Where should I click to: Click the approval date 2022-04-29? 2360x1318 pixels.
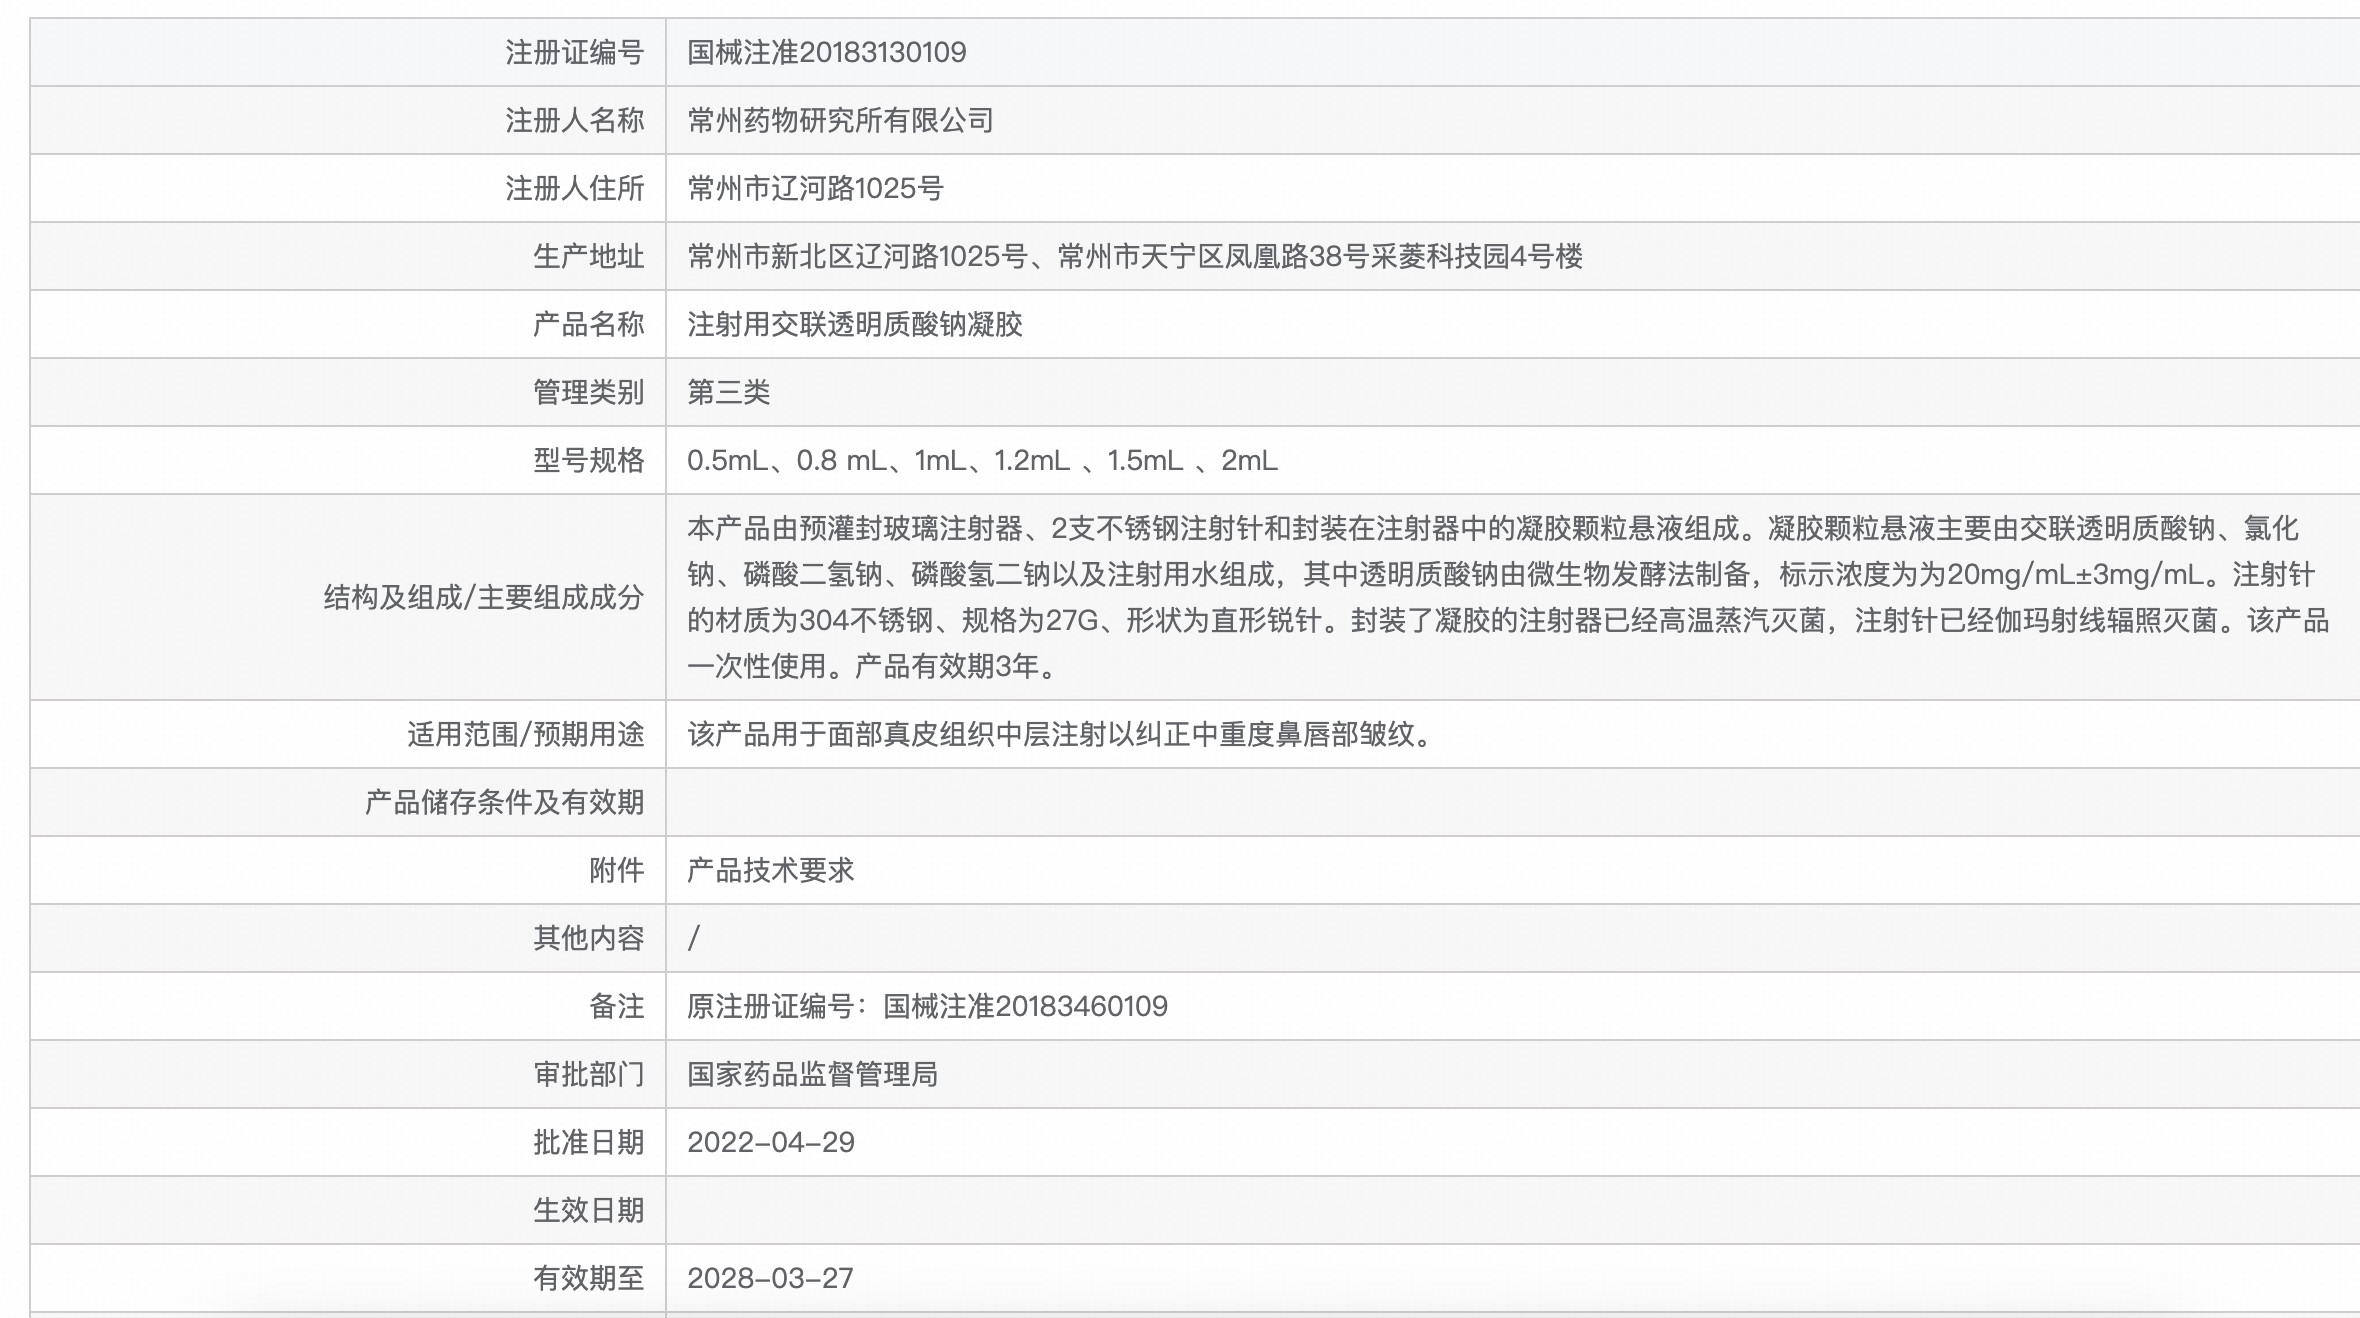[x=772, y=1142]
